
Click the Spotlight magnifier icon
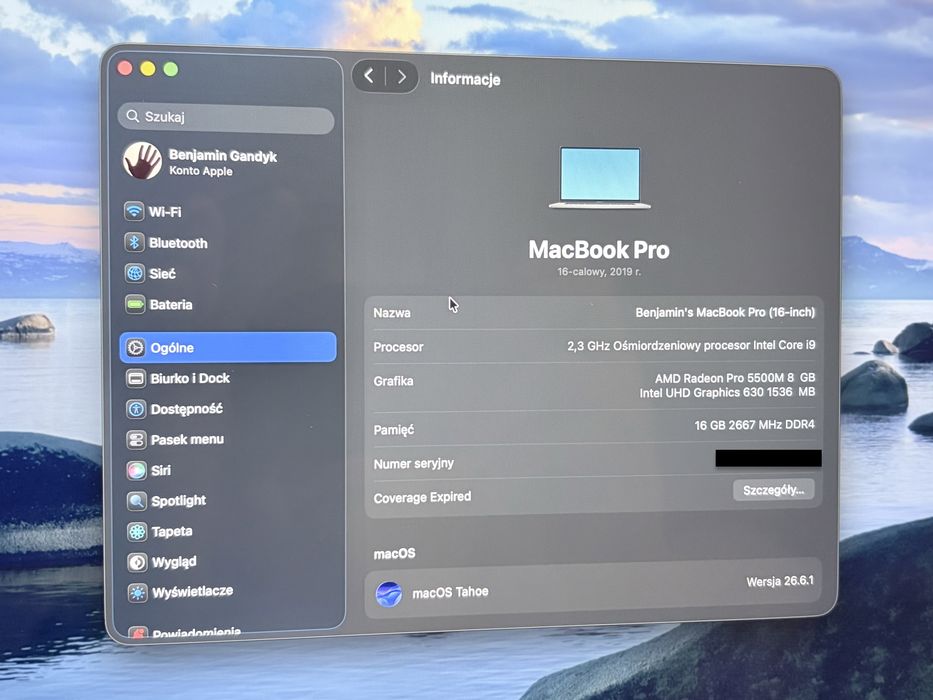[137, 501]
